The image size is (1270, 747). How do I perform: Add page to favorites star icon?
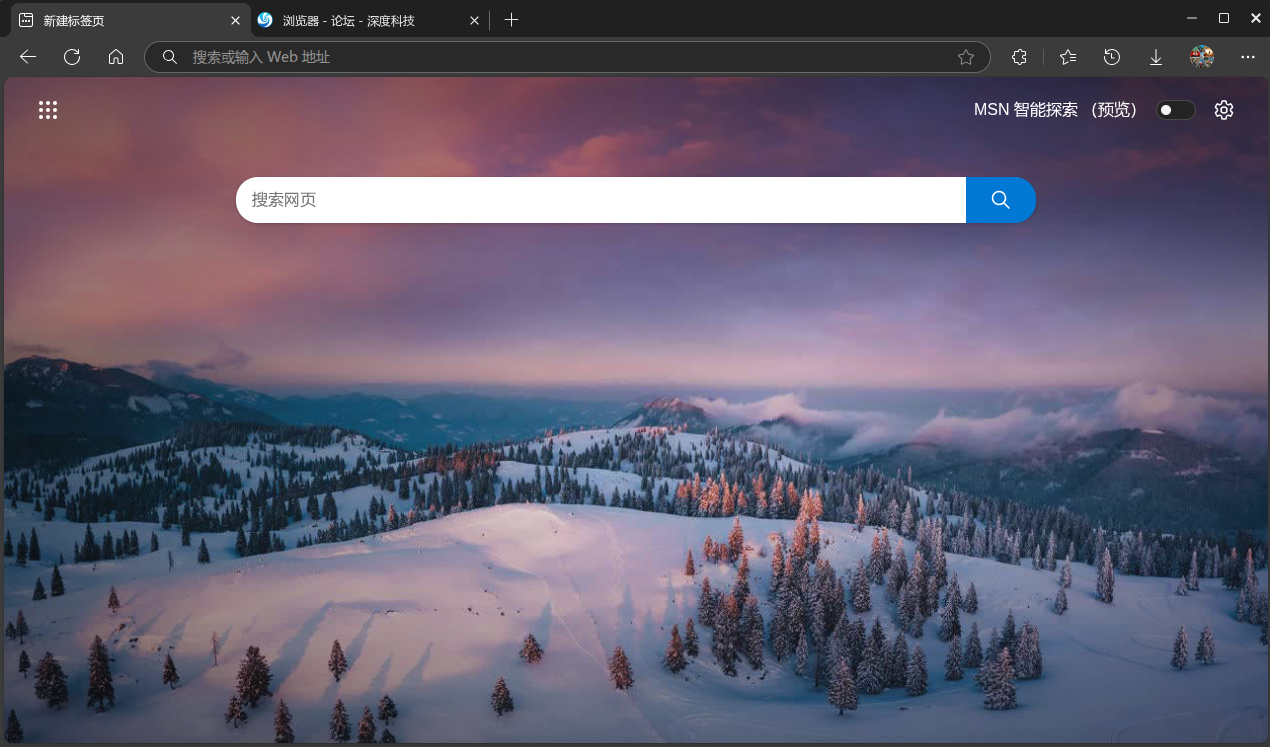click(966, 58)
